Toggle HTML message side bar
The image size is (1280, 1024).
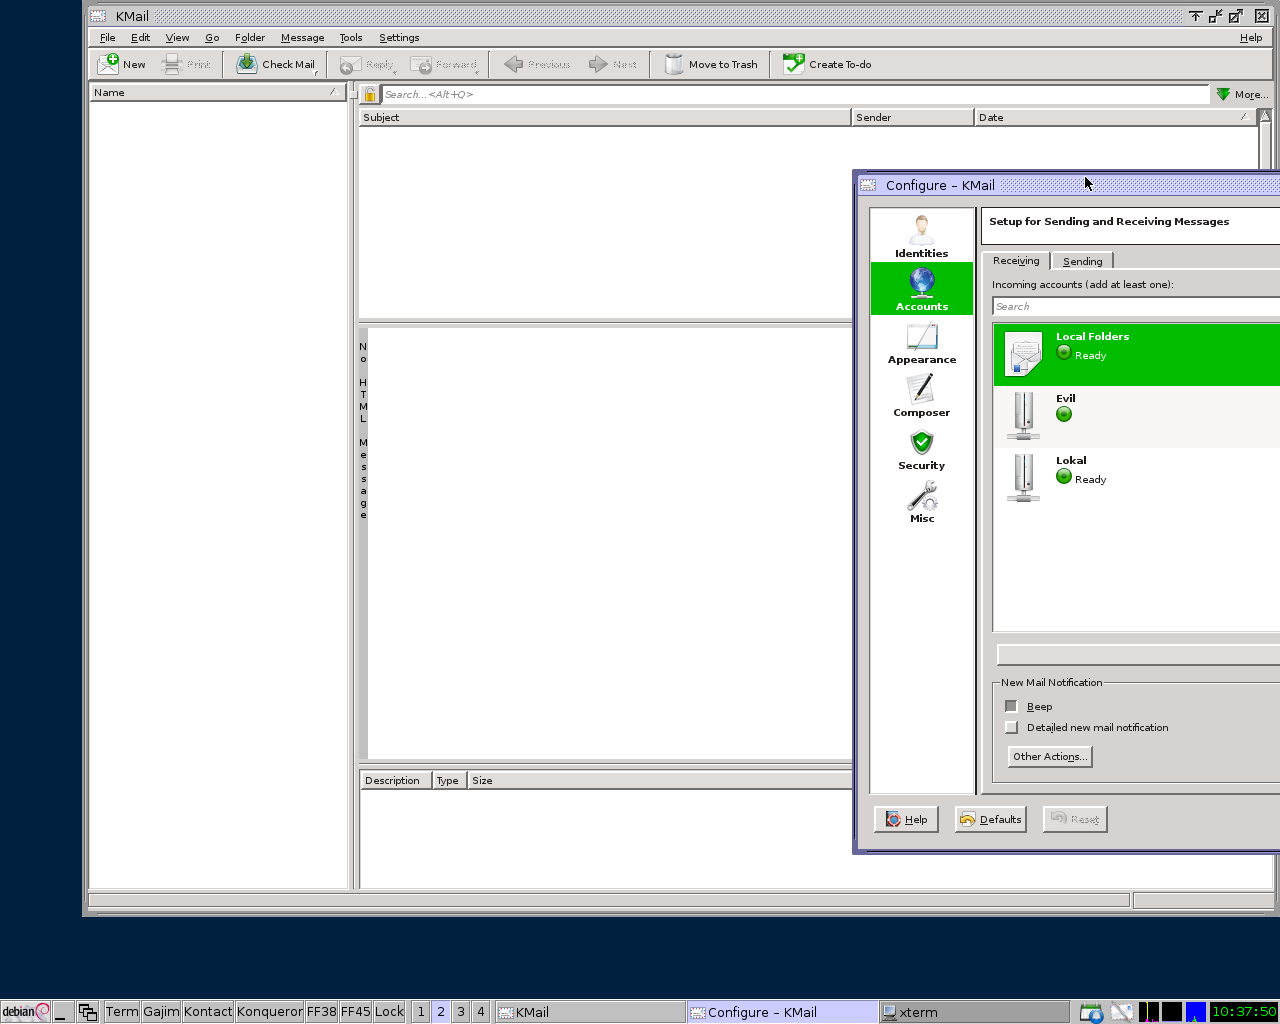pos(363,544)
